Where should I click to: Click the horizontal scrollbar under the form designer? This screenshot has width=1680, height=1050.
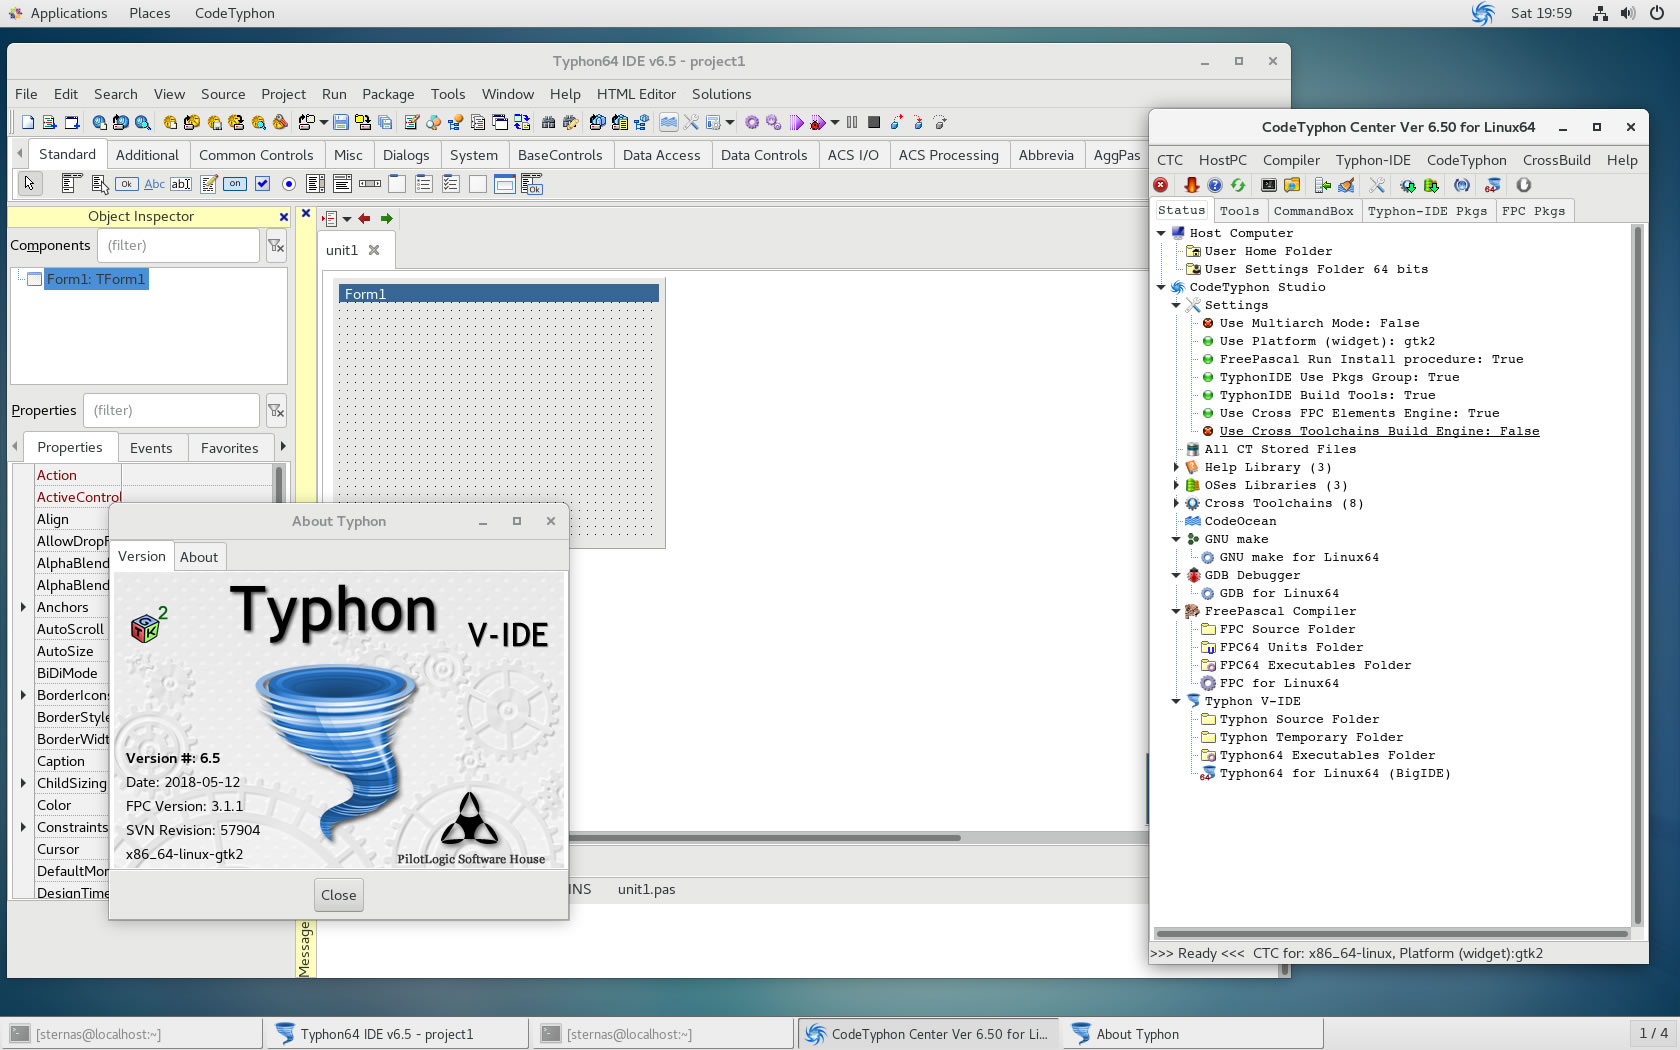coord(765,838)
